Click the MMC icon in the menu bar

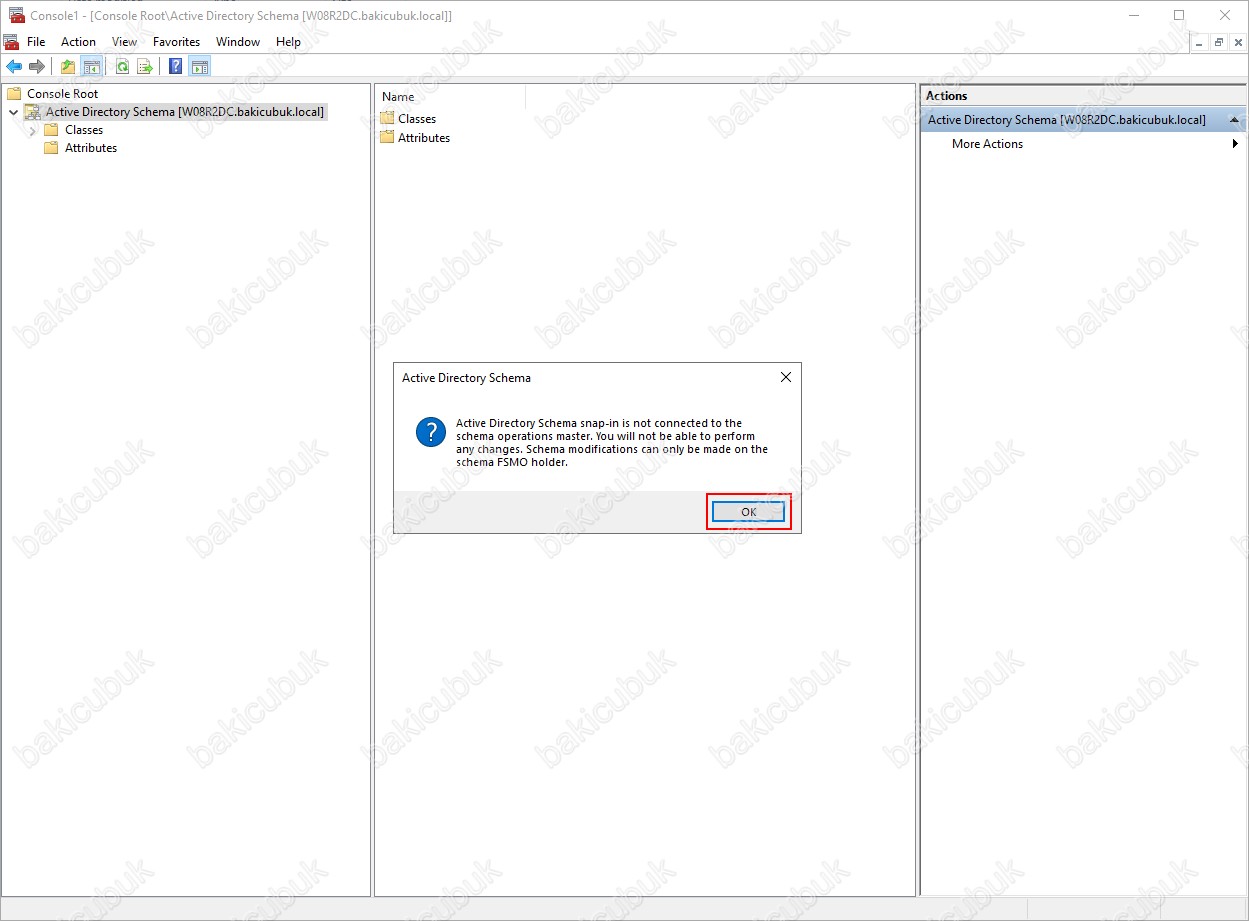coord(11,42)
